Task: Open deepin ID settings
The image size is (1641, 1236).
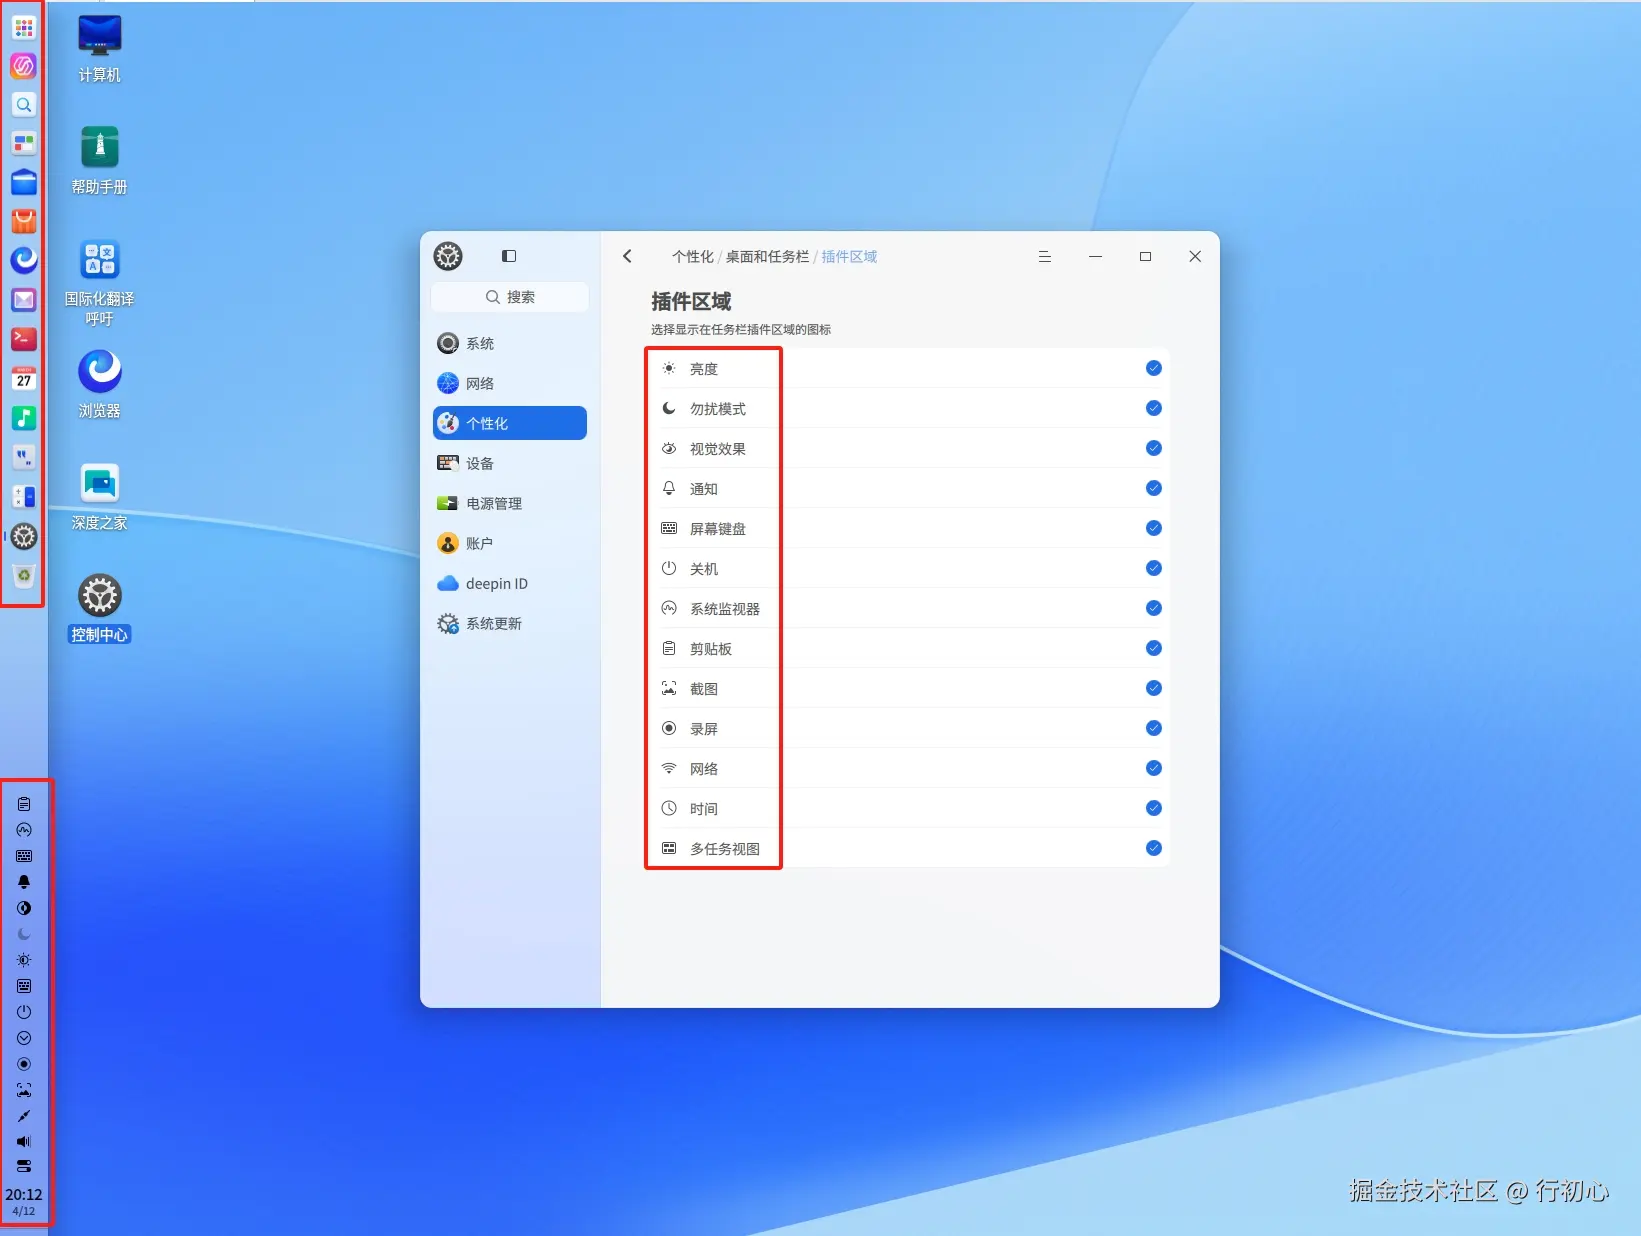Action: pos(510,583)
